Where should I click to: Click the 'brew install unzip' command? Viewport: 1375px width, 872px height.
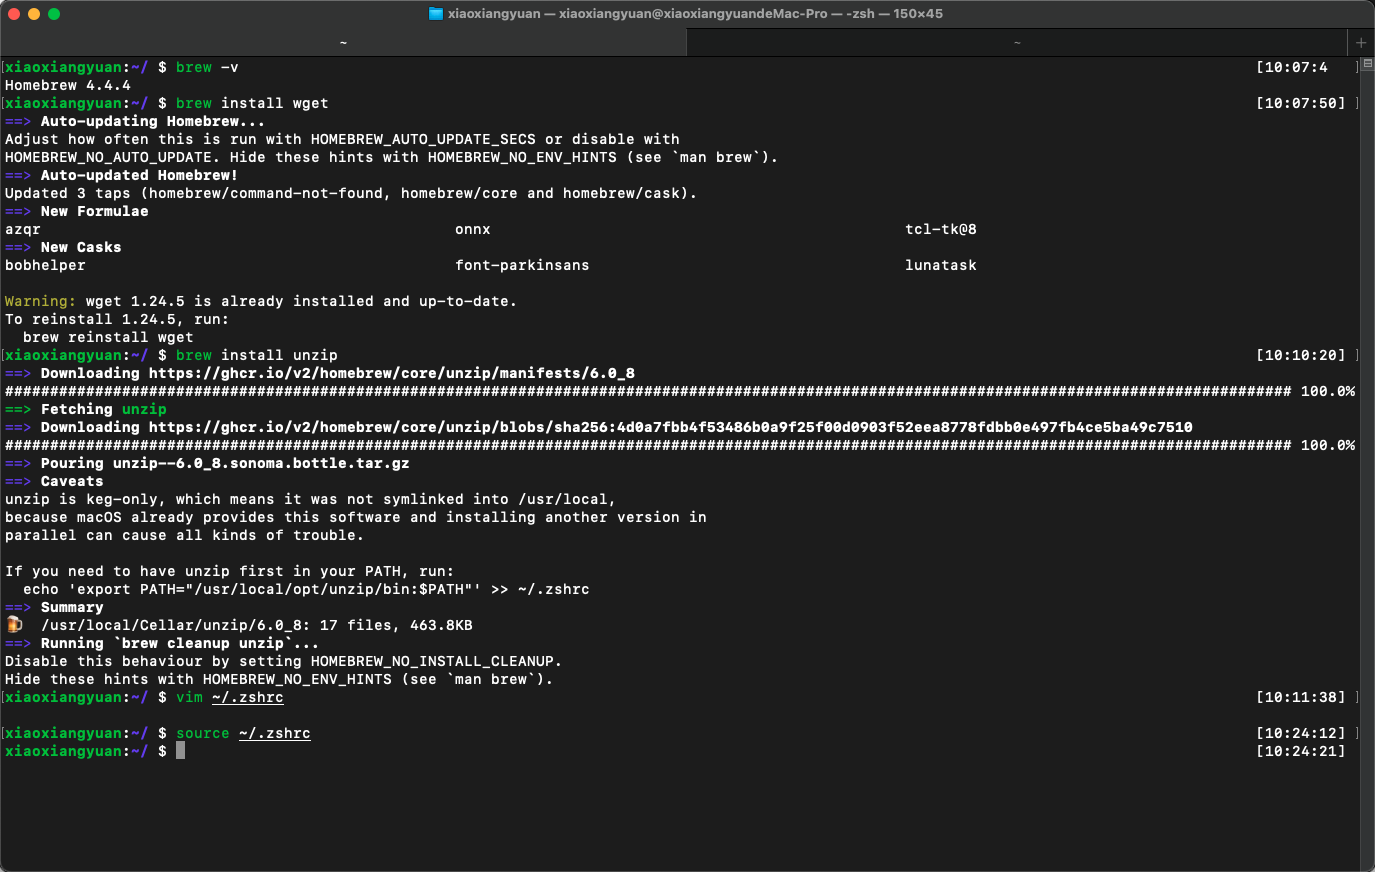(257, 355)
